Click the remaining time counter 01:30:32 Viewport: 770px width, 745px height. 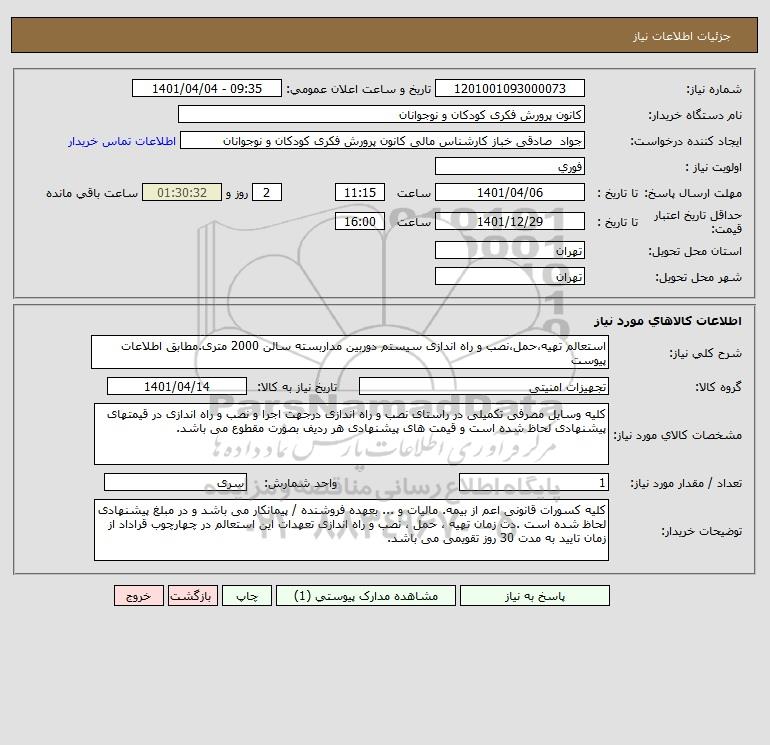[182, 193]
